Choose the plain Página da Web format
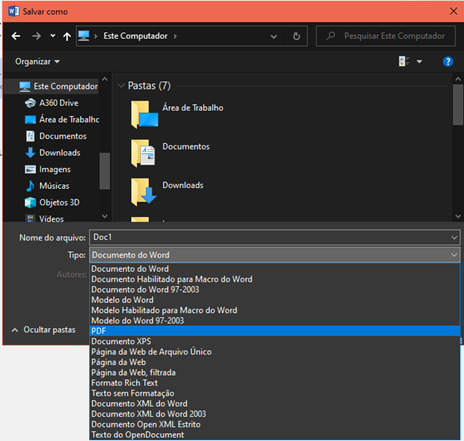This screenshot has height=441, width=464. pyautogui.click(x=275, y=362)
